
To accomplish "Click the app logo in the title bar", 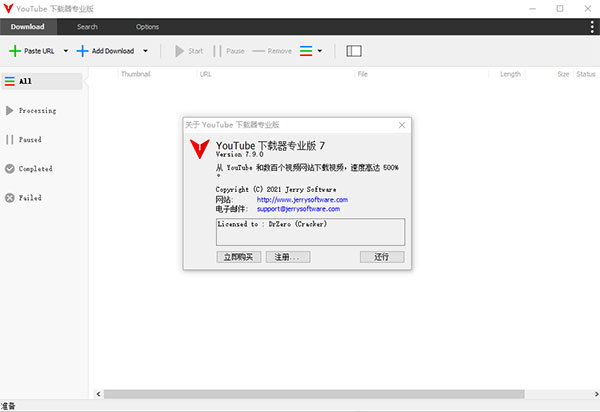I will [x=8, y=8].
